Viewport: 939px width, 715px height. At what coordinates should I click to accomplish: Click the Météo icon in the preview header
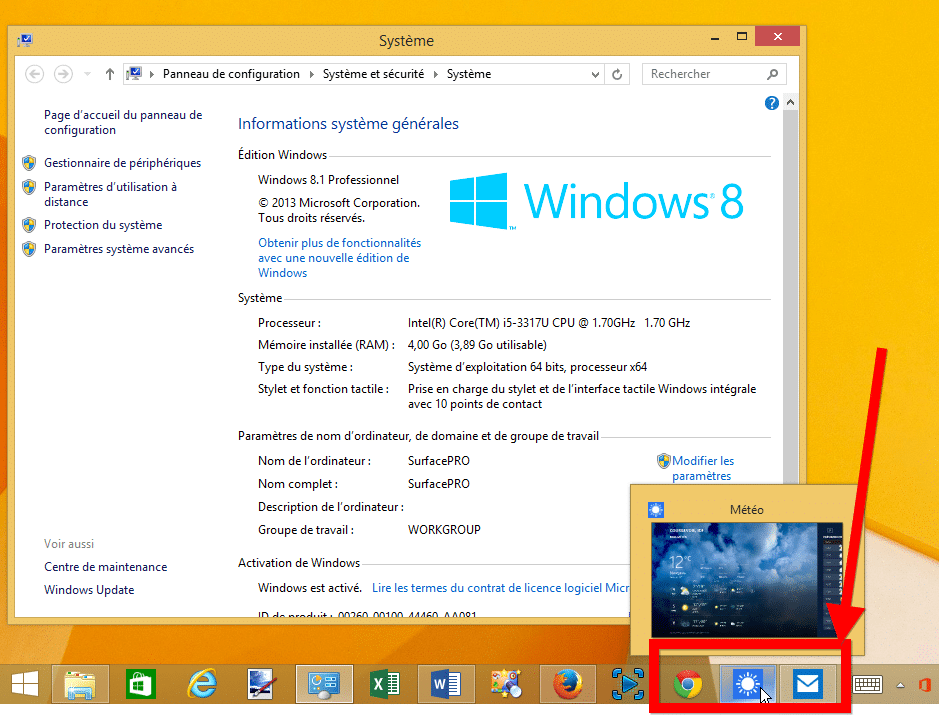(656, 510)
